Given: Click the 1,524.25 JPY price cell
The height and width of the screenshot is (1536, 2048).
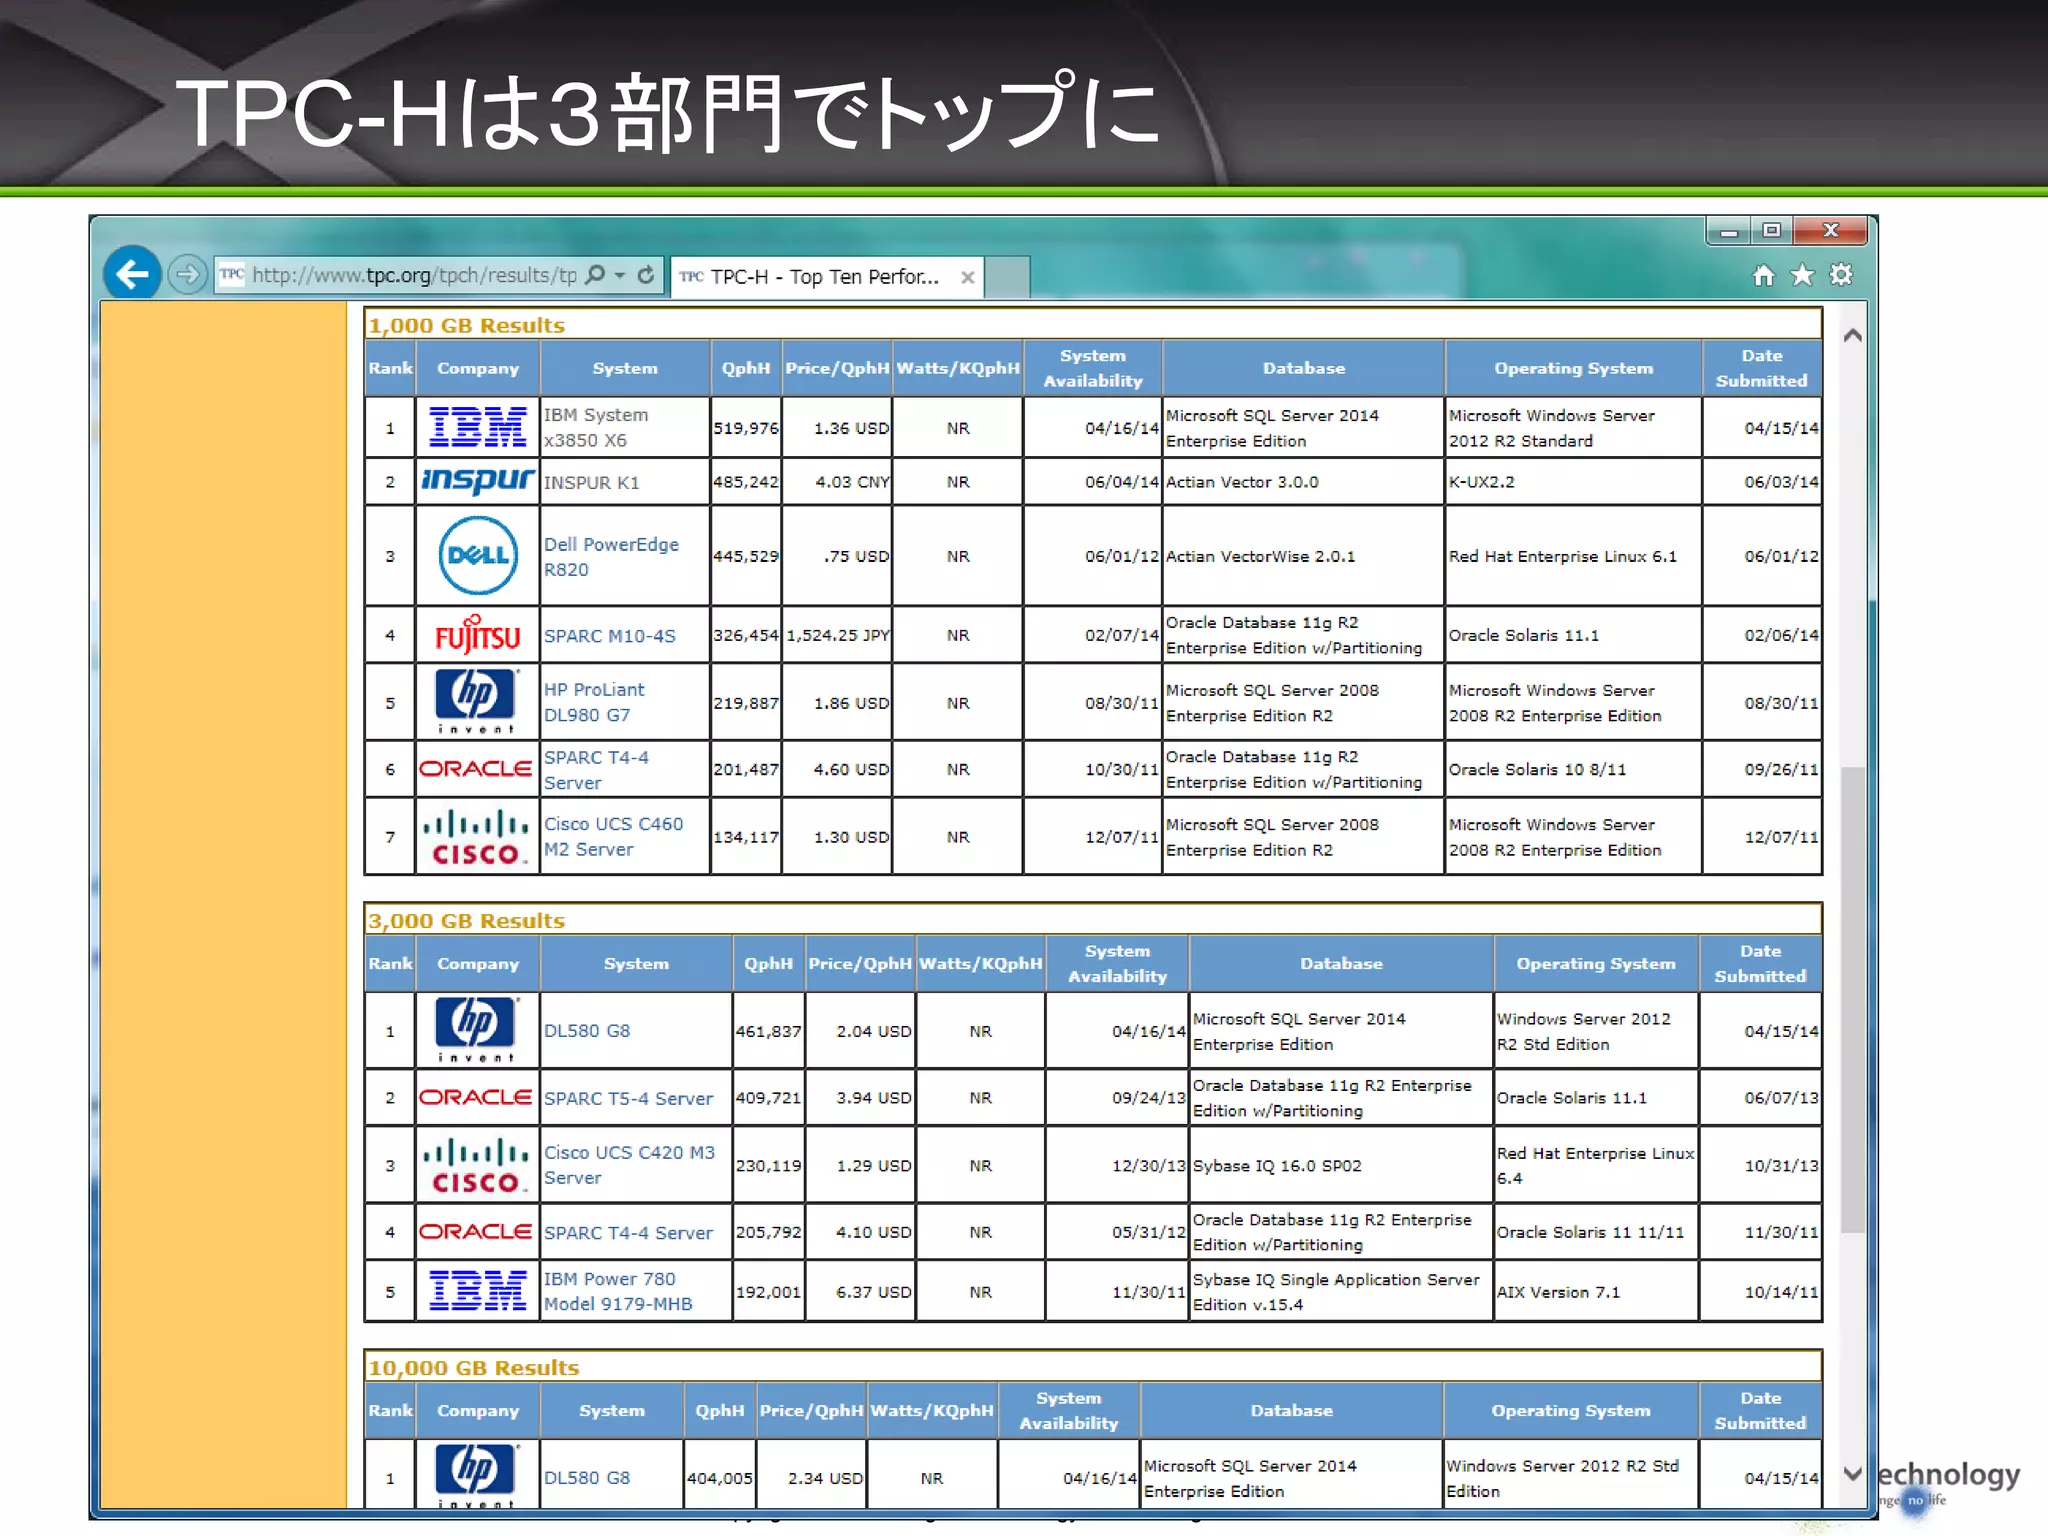Looking at the screenshot, I should click(x=837, y=635).
